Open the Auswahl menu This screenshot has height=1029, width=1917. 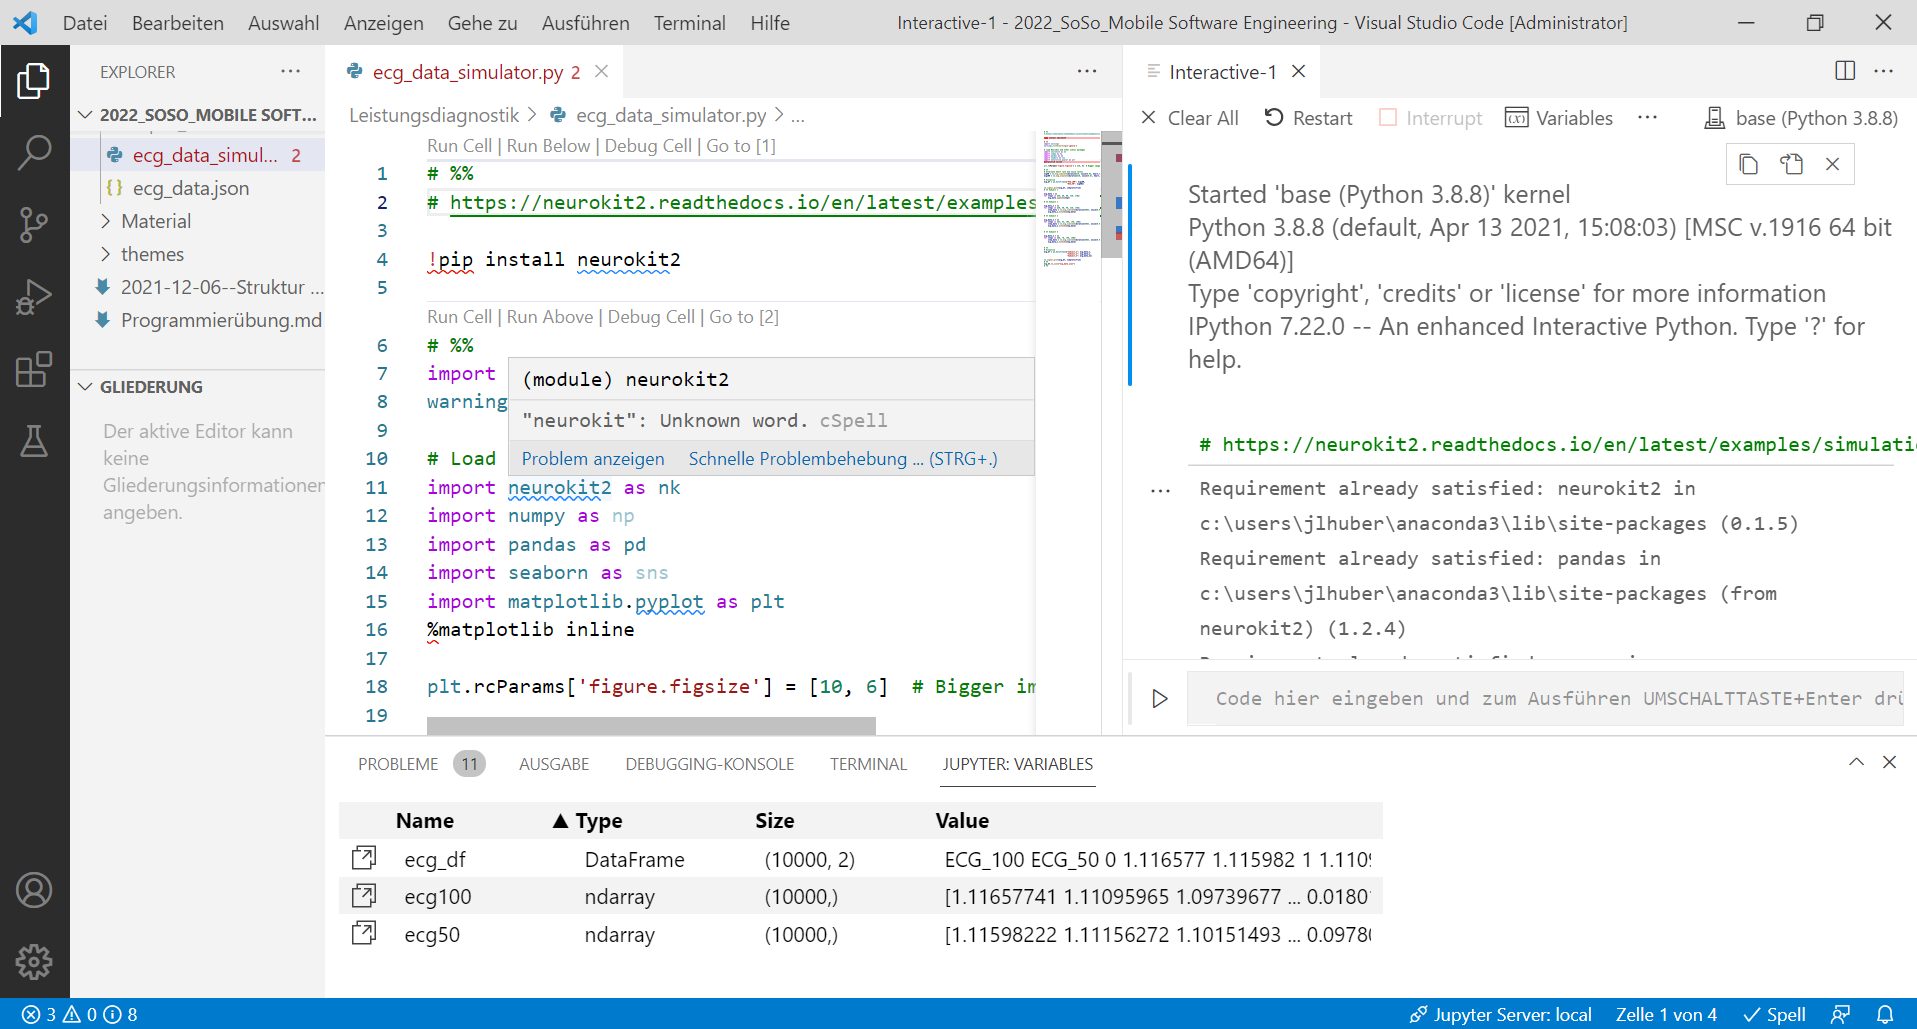[284, 23]
